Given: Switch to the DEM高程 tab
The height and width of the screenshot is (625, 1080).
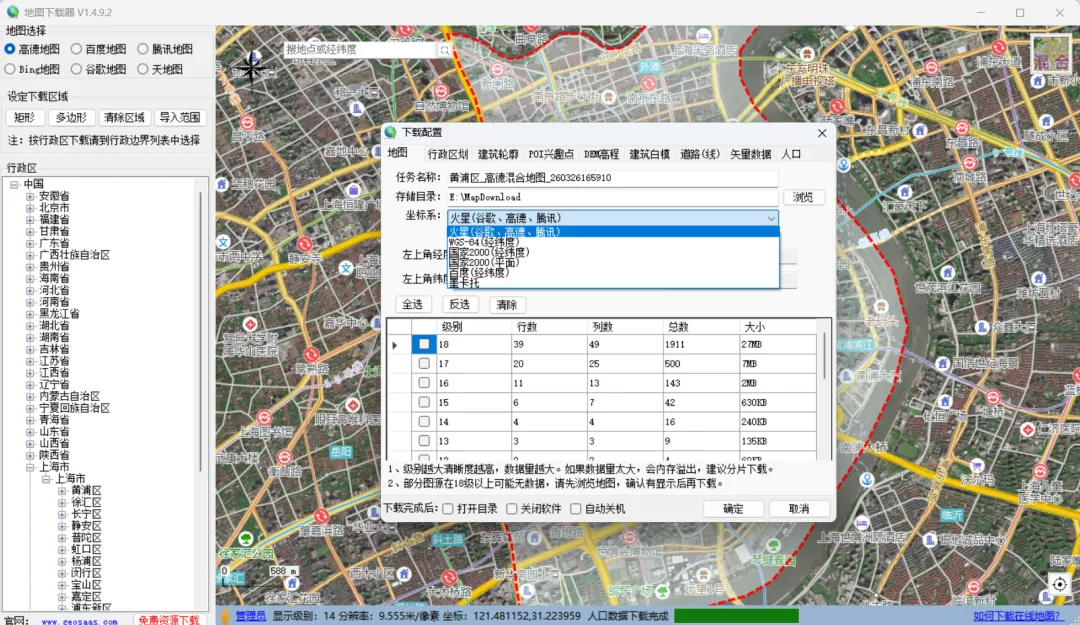Looking at the screenshot, I should [601, 154].
